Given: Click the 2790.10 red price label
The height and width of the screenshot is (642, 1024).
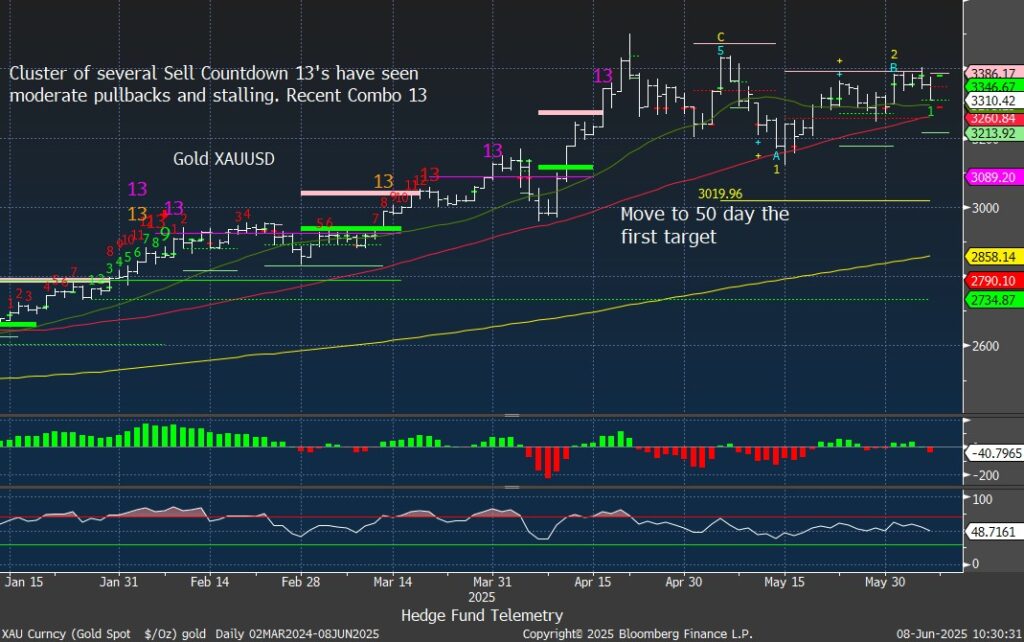Looking at the screenshot, I should [993, 281].
